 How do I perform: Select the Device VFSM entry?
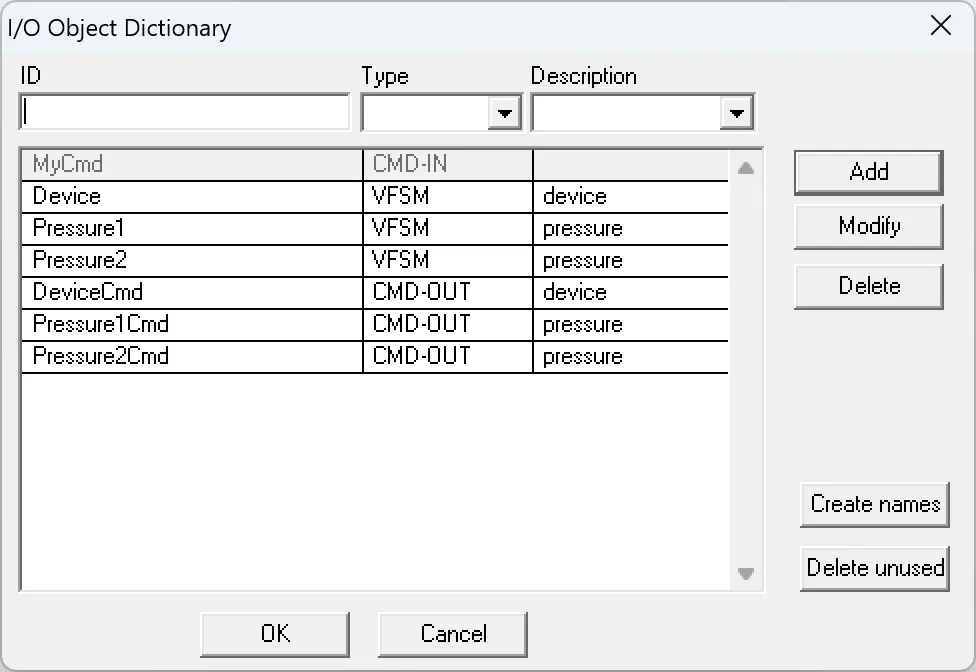[190, 196]
